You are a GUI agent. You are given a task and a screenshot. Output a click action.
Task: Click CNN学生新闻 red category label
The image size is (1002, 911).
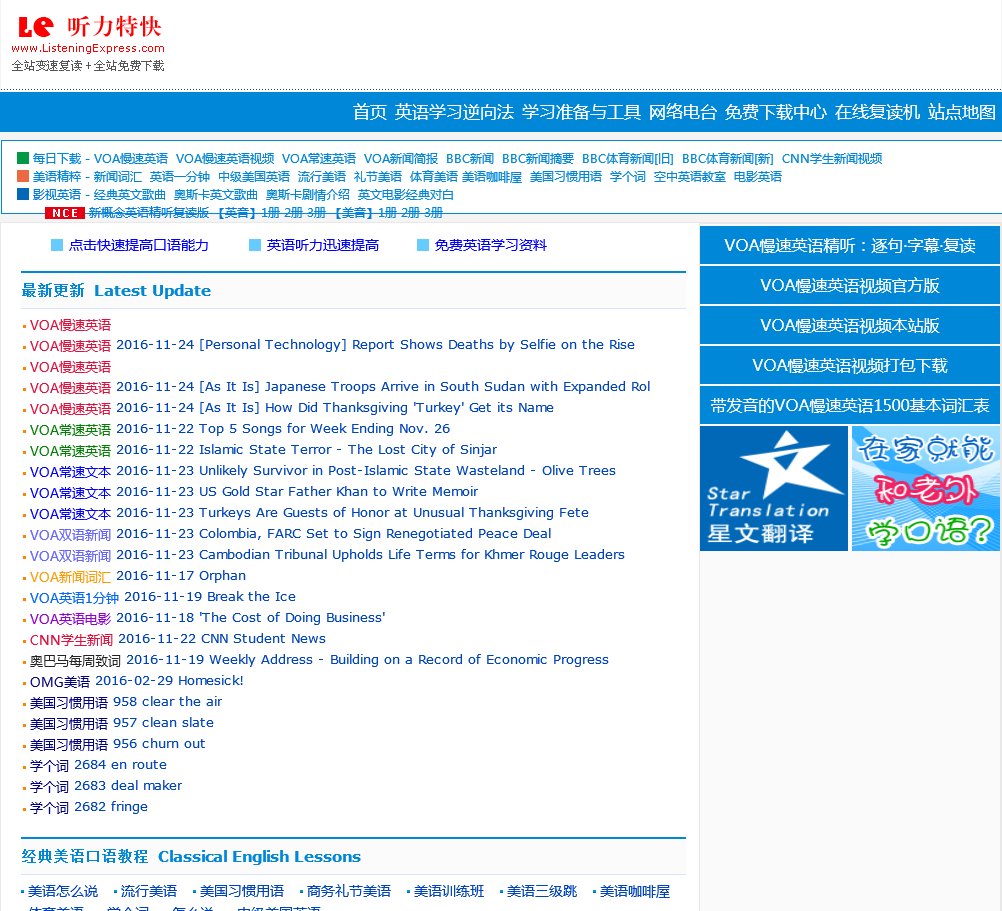(71, 639)
